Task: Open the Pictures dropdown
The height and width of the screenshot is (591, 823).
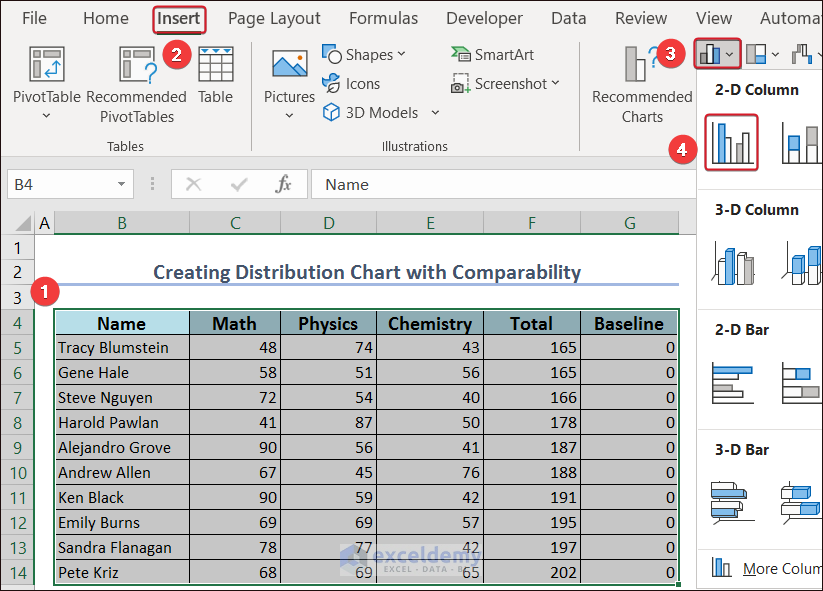Action: (x=289, y=115)
